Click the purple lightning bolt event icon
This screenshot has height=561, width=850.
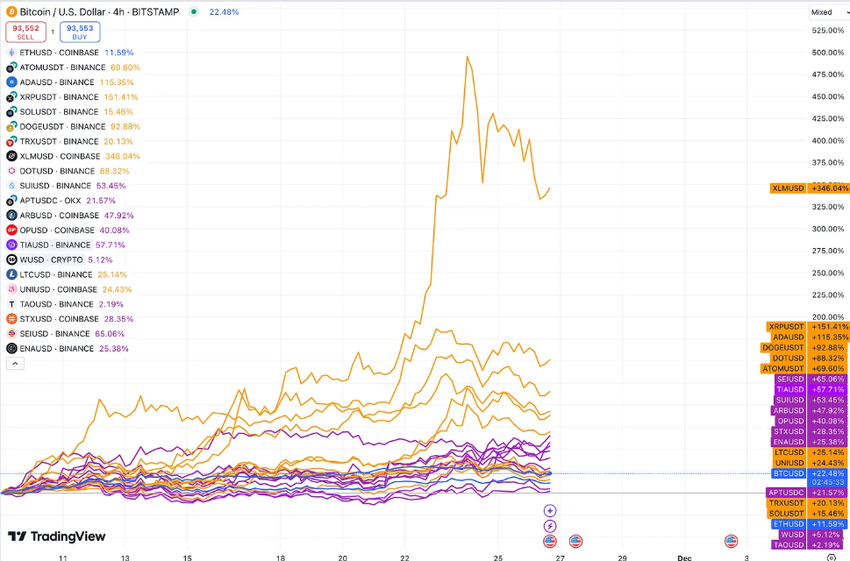tap(550, 526)
